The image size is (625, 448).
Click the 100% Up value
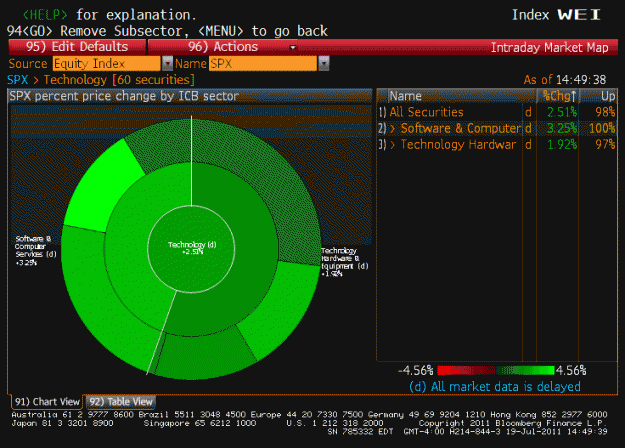tap(602, 128)
